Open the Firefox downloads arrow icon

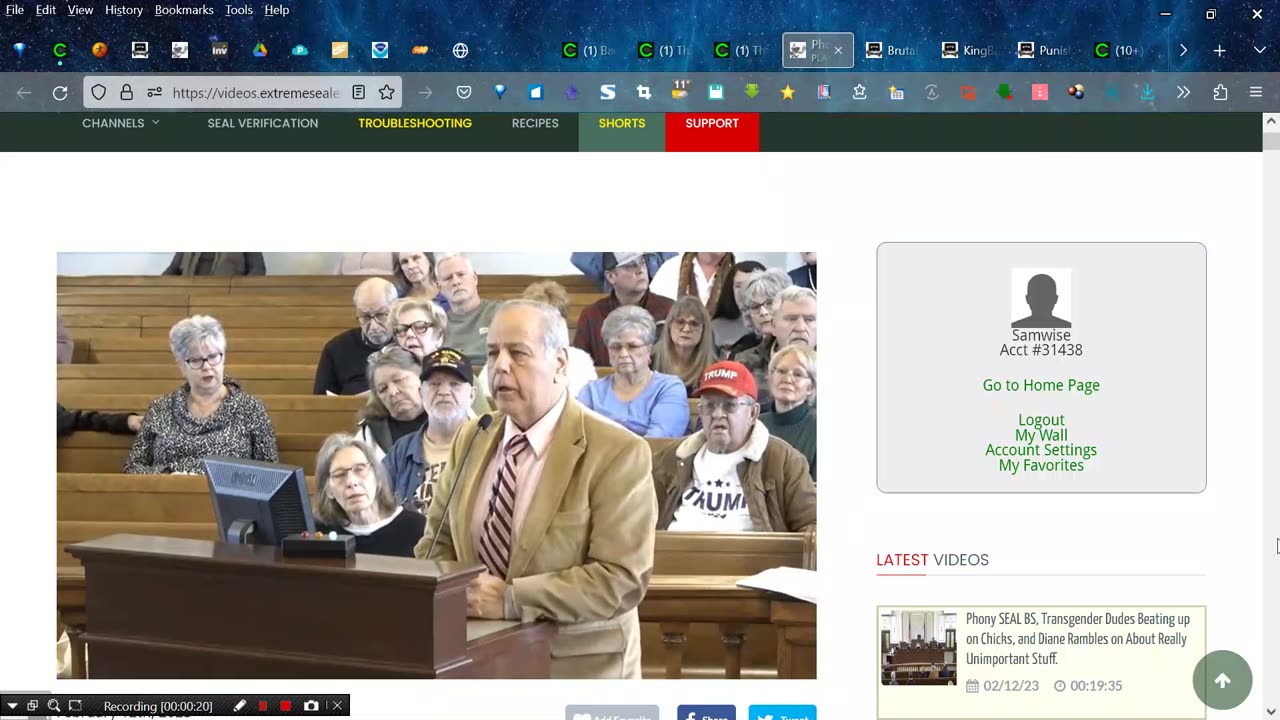(1147, 92)
